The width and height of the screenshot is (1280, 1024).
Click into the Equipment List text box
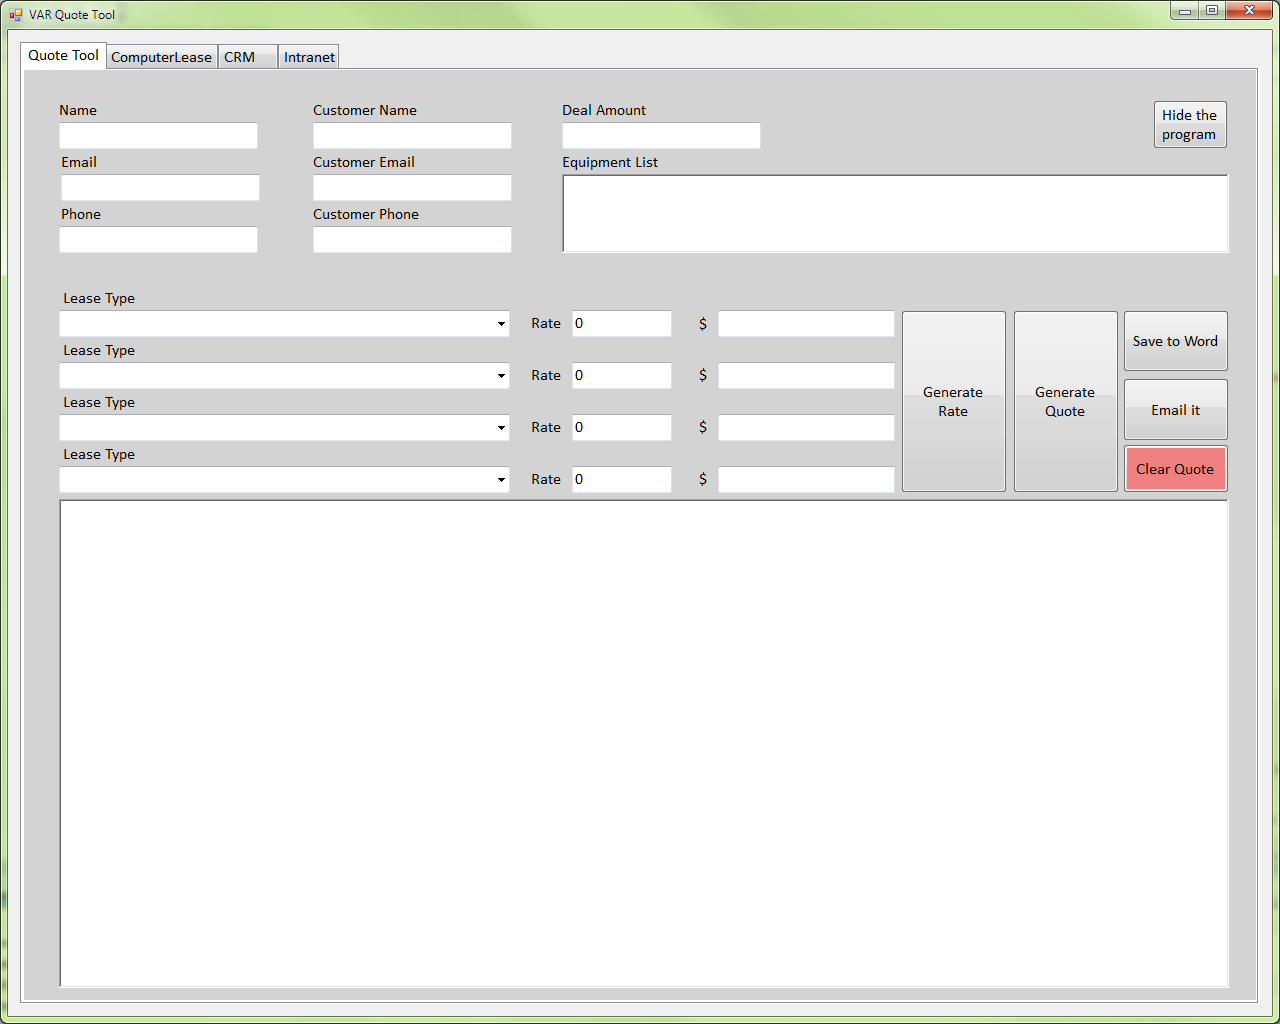tap(895, 214)
